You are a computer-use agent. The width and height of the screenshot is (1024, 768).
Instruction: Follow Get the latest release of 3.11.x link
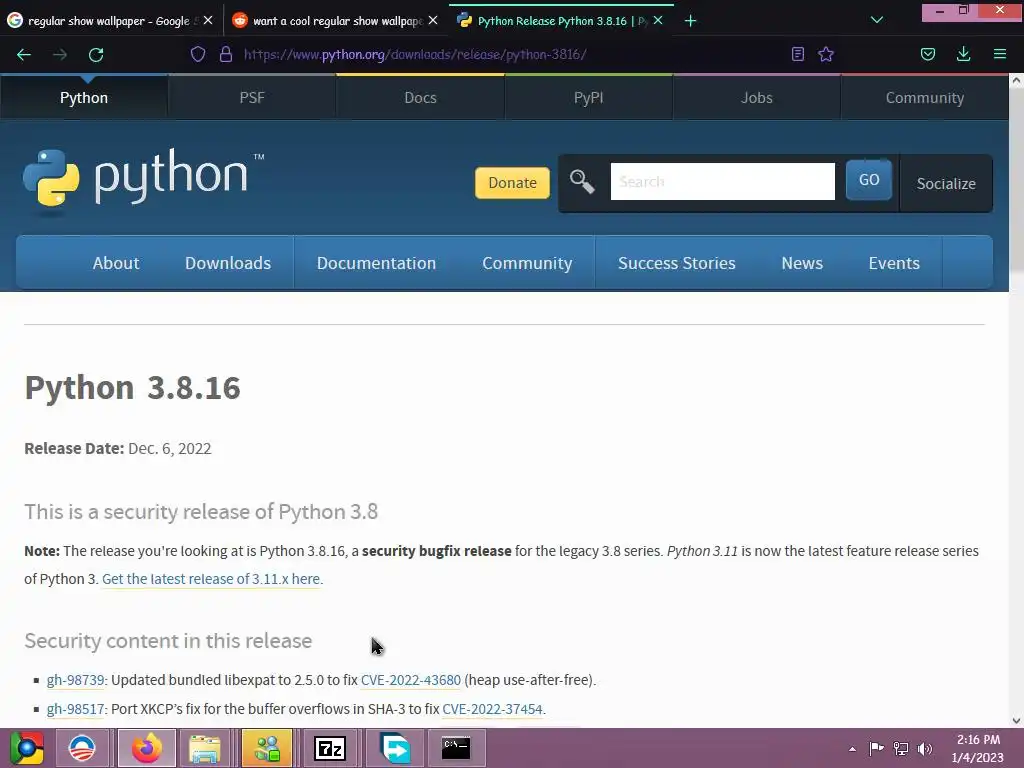coord(212,579)
